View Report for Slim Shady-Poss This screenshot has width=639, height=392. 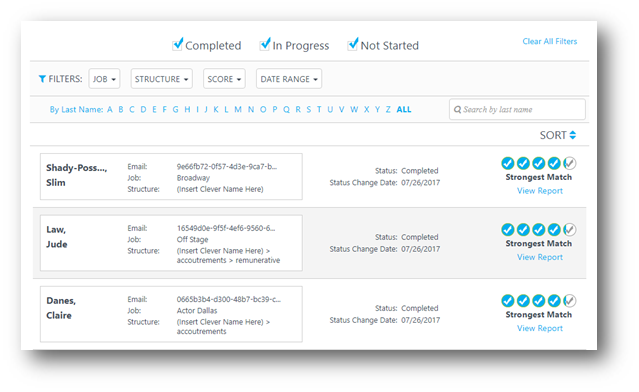tap(540, 191)
